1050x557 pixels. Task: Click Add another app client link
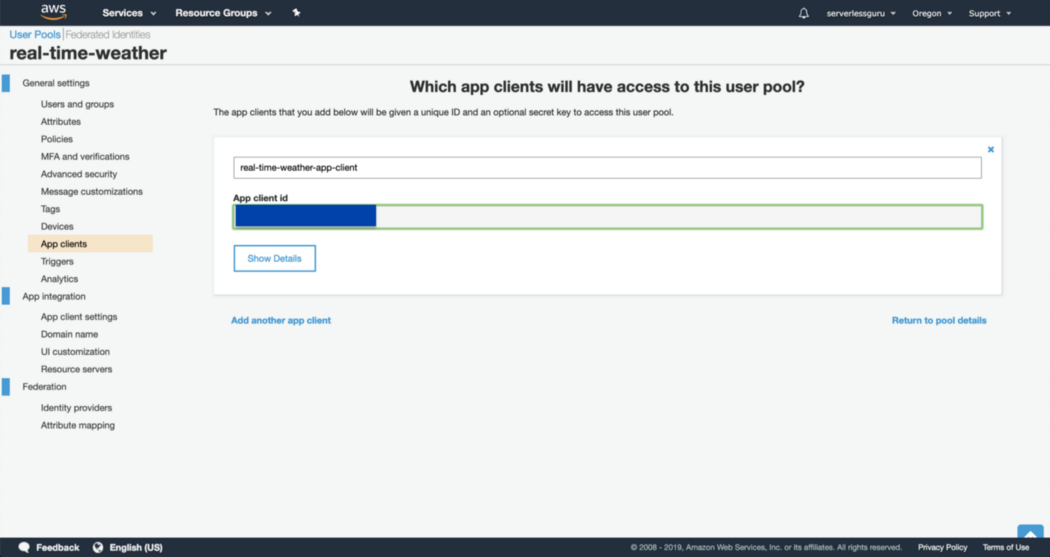tap(281, 320)
